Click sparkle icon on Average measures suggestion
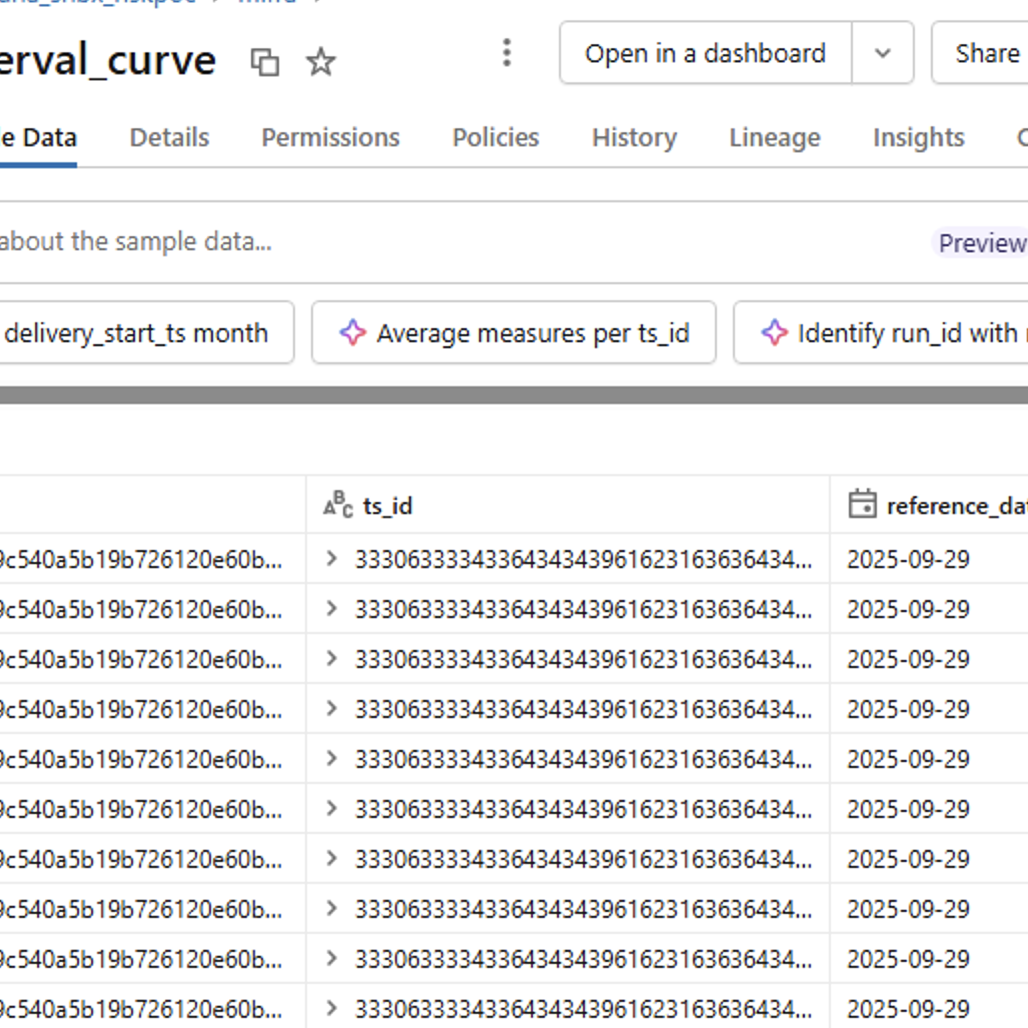The image size is (1028, 1028). coord(352,333)
